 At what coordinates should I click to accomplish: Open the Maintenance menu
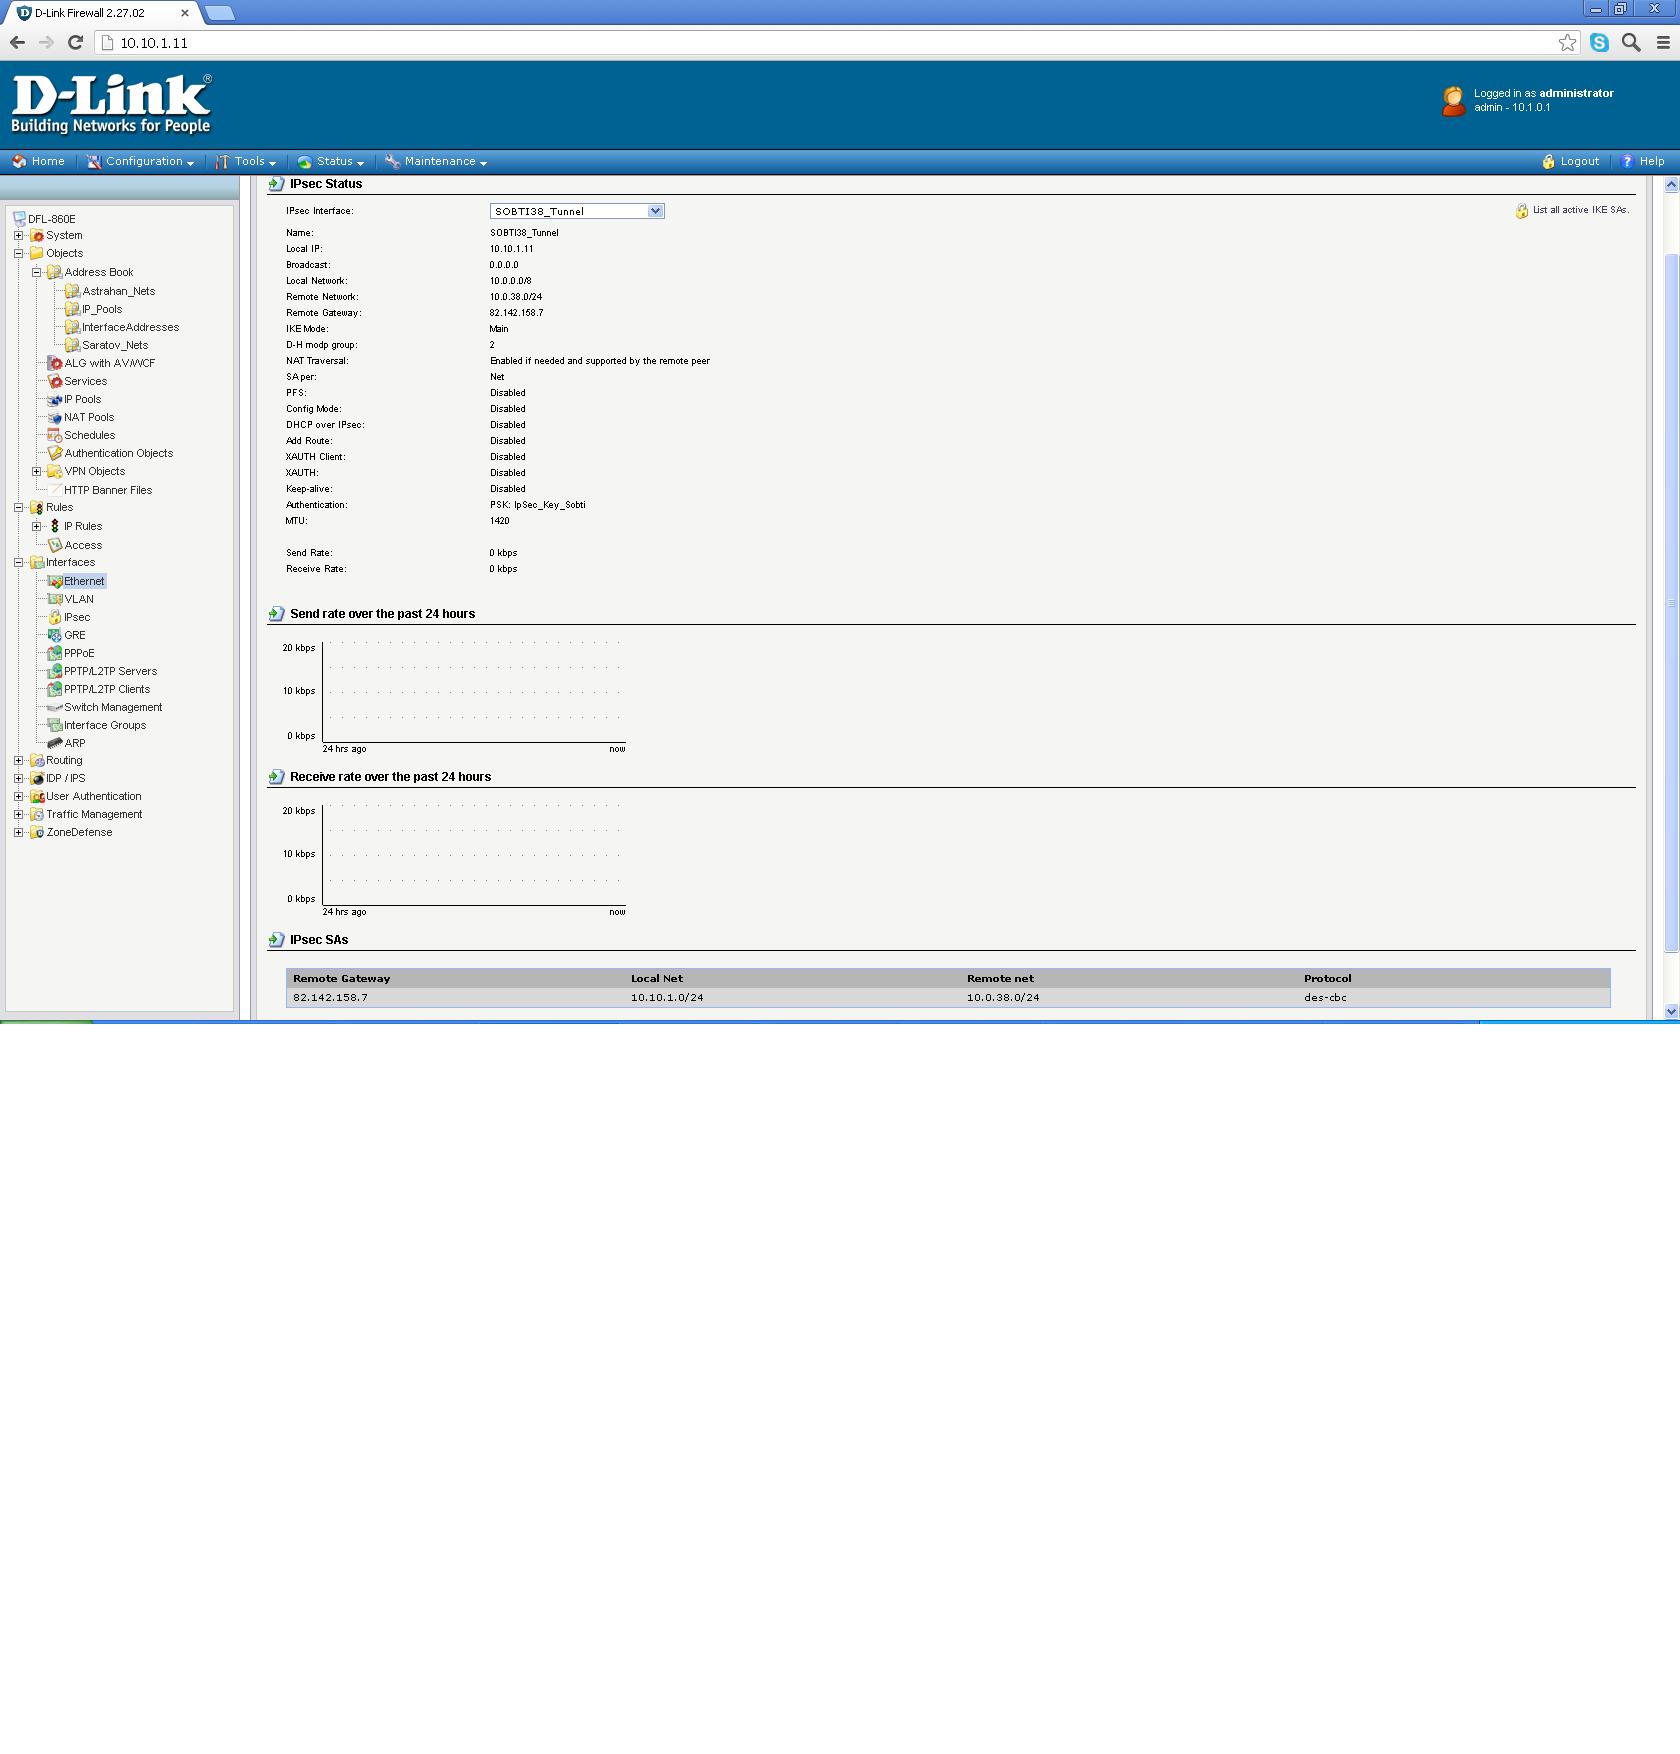pyautogui.click(x=436, y=162)
